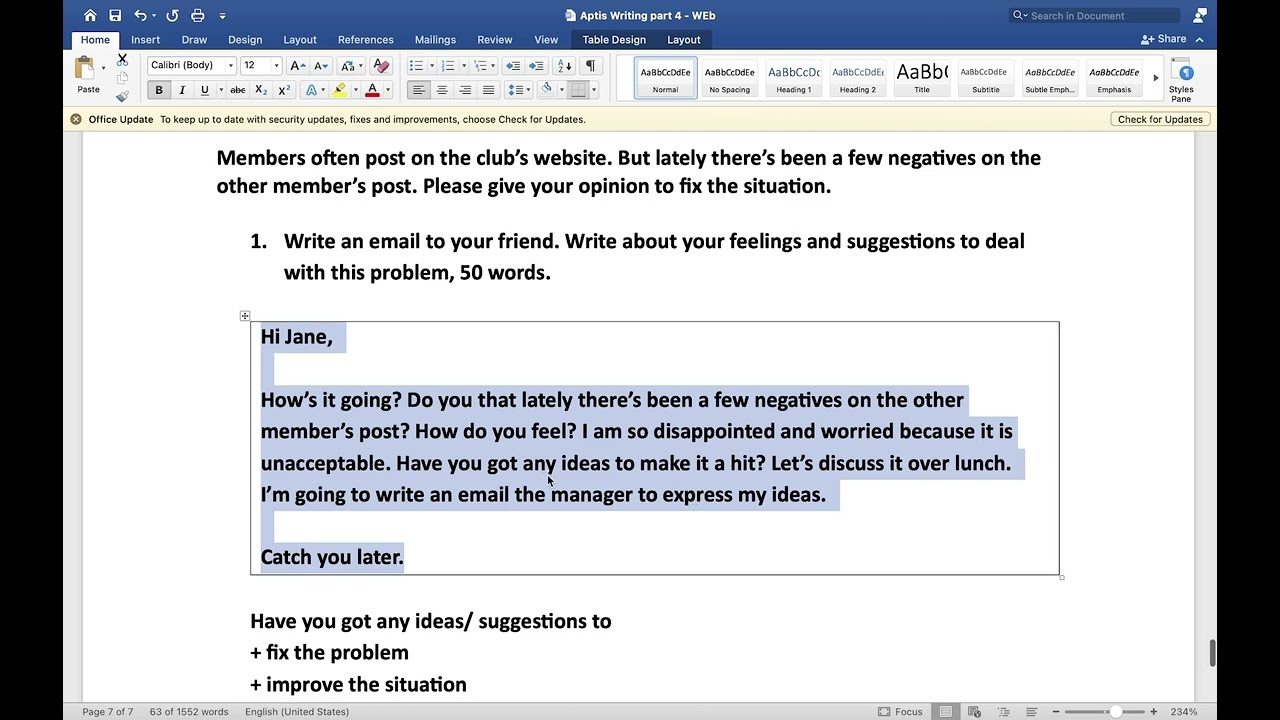The height and width of the screenshot is (720, 1280).
Task: Highlight text with yellow marker
Action: (x=340, y=90)
